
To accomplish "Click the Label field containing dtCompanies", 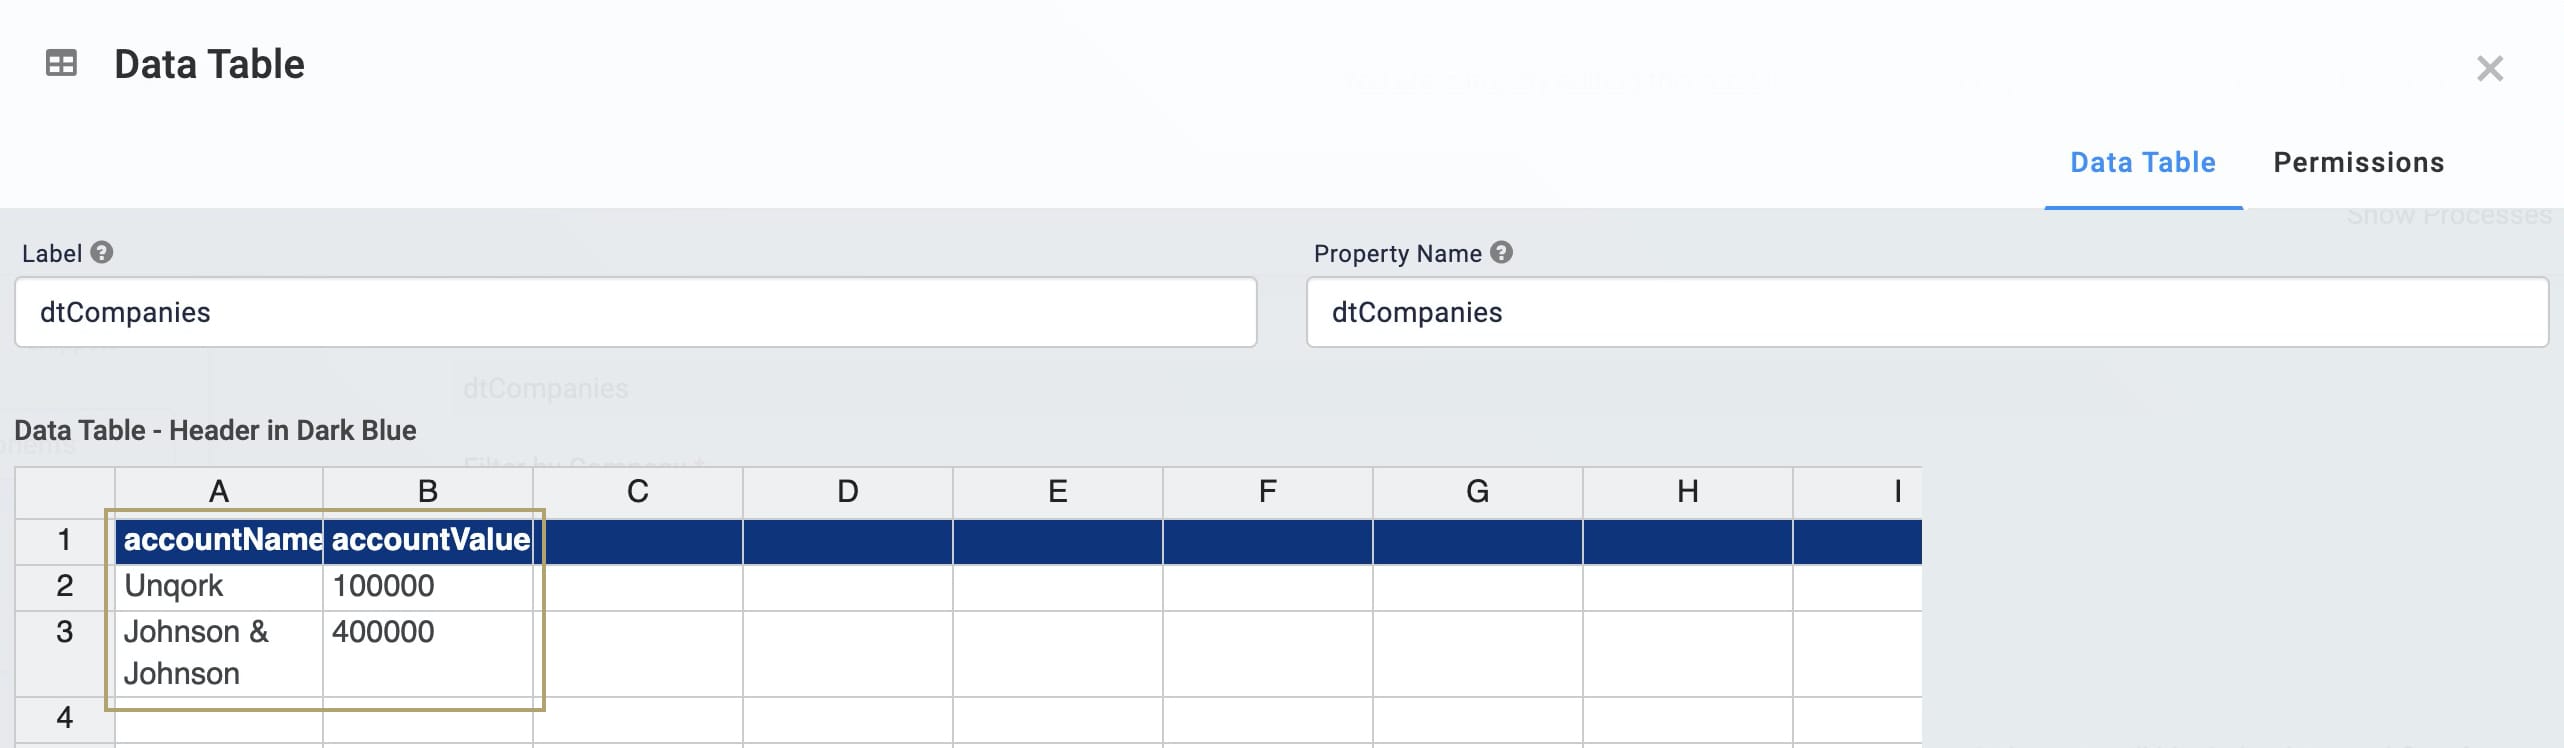I will tap(636, 312).
